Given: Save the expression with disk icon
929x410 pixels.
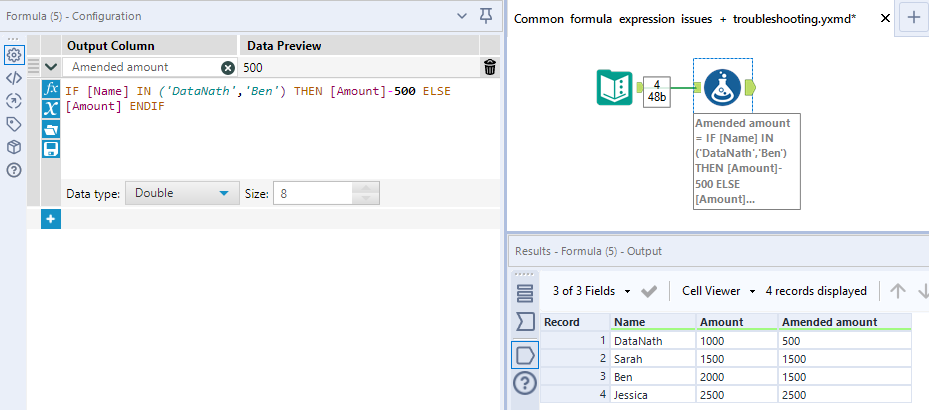Looking at the screenshot, I should click(x=51, y=148).
